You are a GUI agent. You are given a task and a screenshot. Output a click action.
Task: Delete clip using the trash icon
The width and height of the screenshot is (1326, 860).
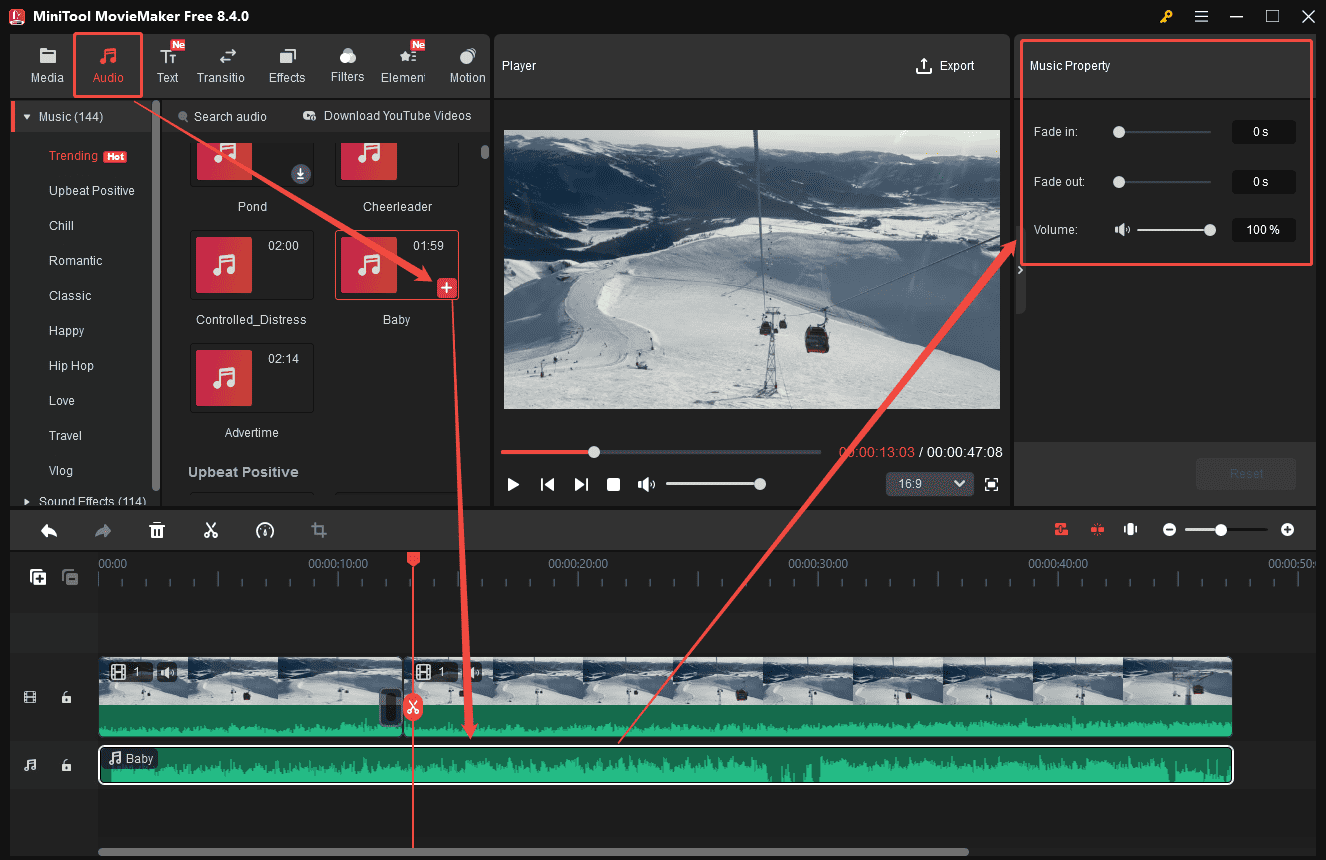[x=157, y=530]
